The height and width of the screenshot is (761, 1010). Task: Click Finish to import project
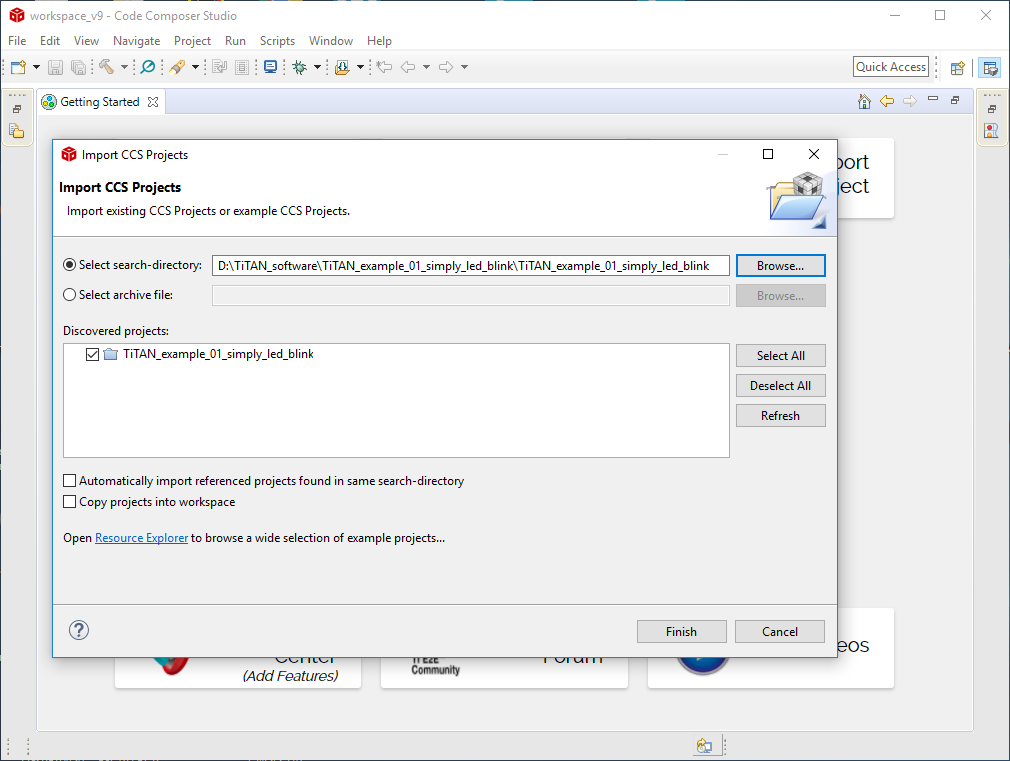(x=681, y=631)
